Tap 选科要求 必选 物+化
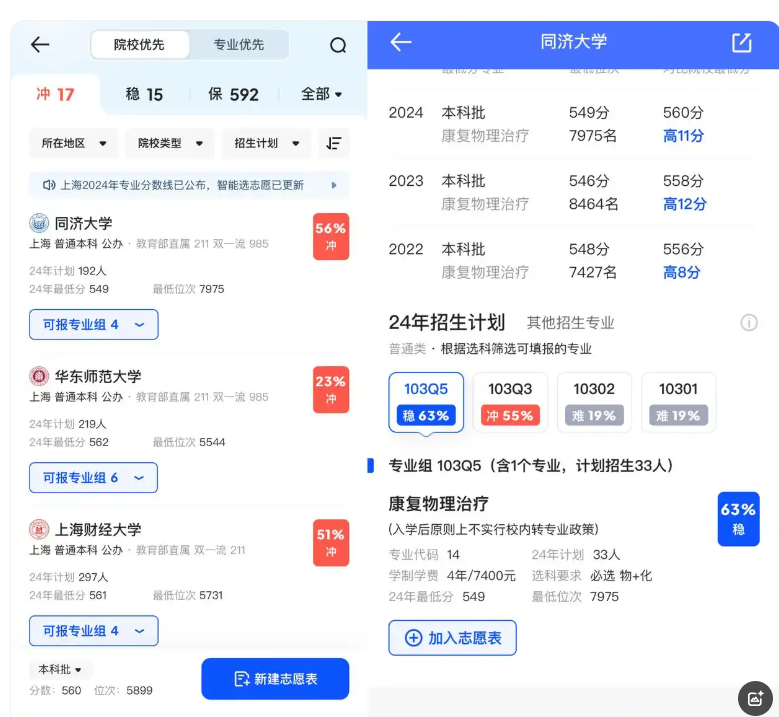Screen dimensions: 779x717 point(592,575)
